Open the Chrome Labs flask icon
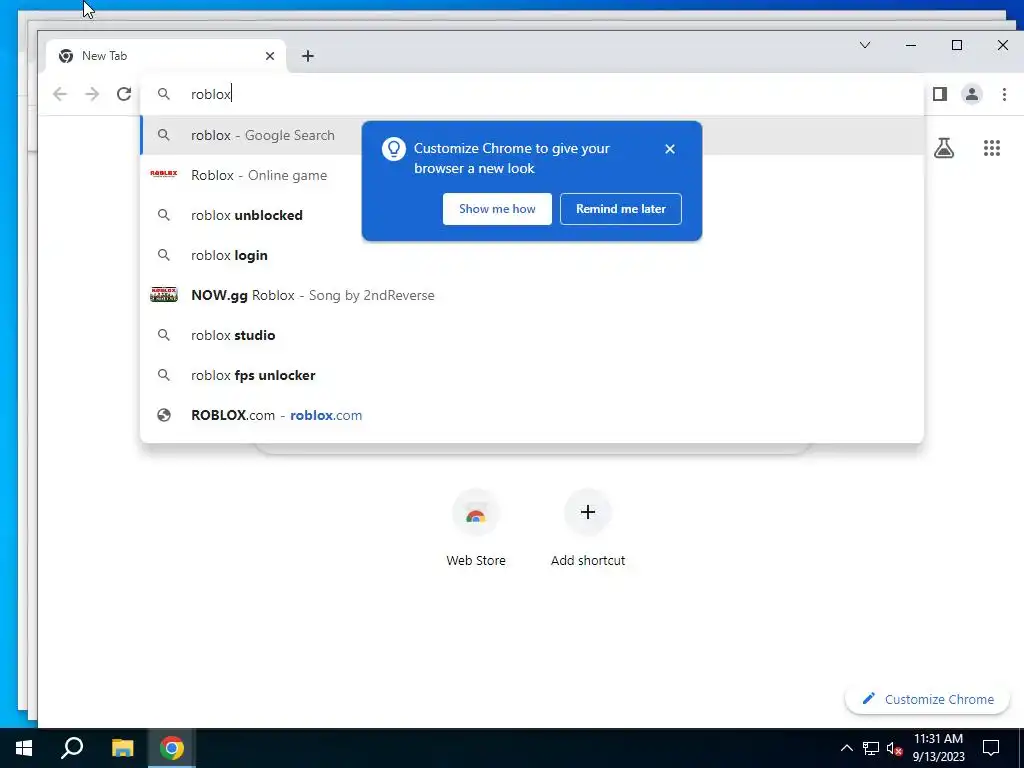 944,148
